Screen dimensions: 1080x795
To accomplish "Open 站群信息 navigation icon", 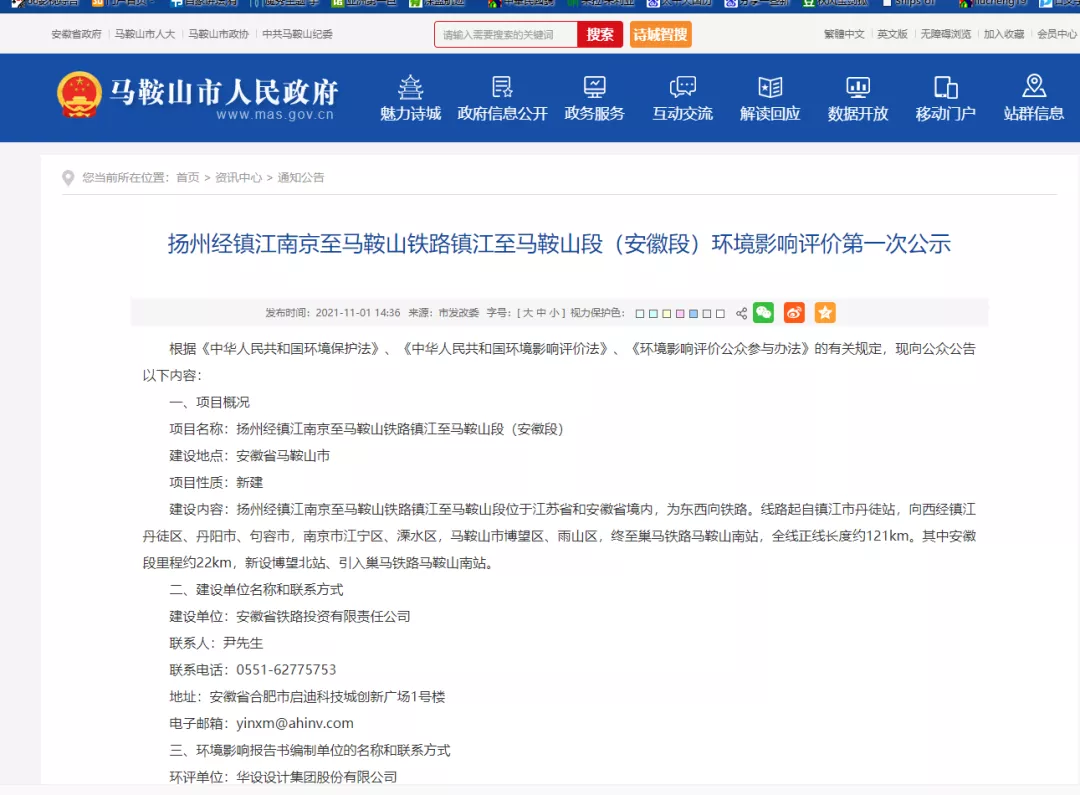I will pyautogui.click(x=1034, y=87).
